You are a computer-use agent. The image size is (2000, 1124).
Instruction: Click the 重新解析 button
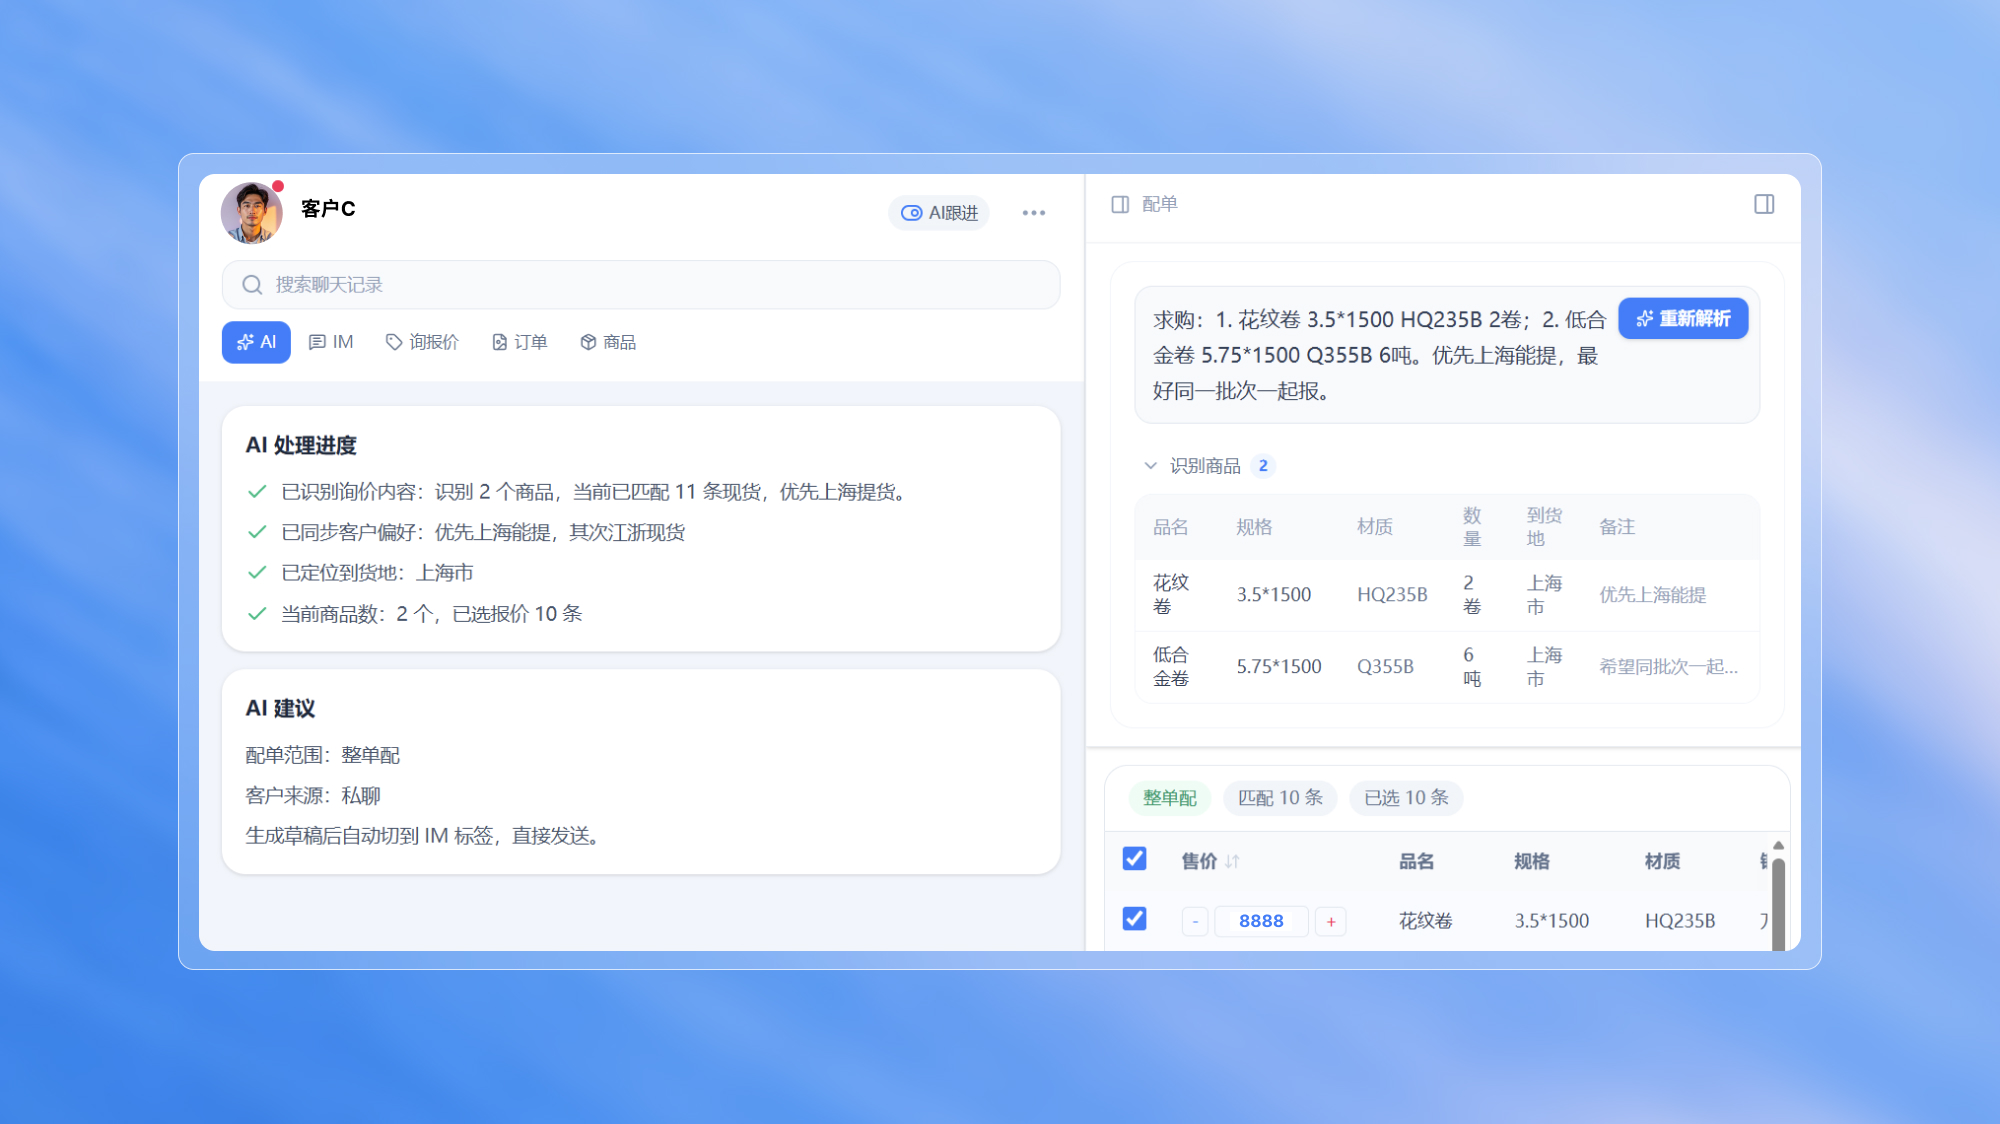point(1683,318)
